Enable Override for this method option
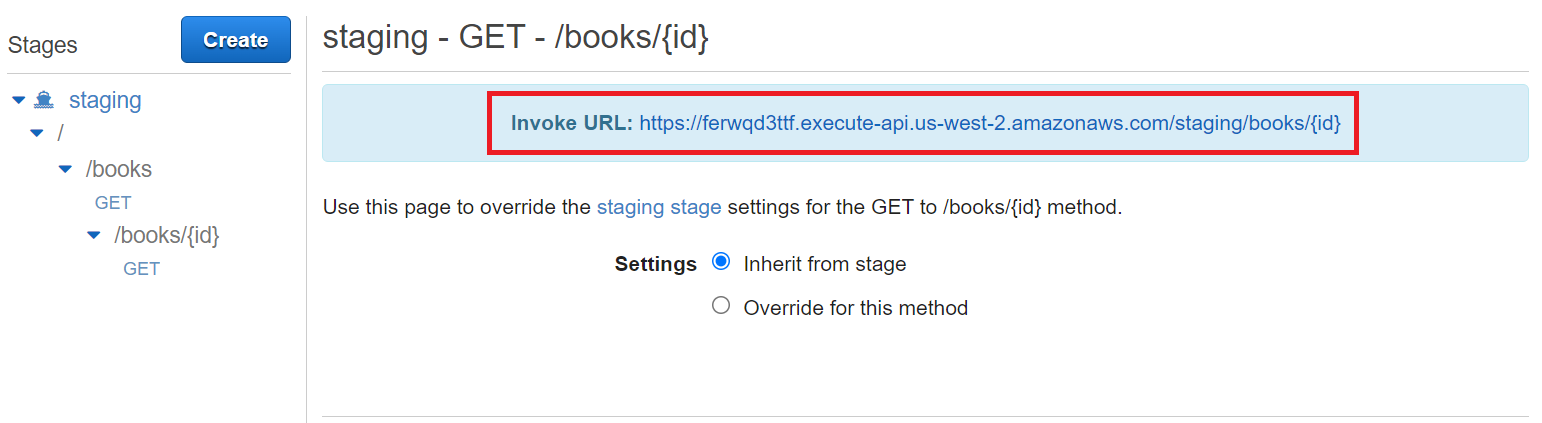 pos(721,306)
